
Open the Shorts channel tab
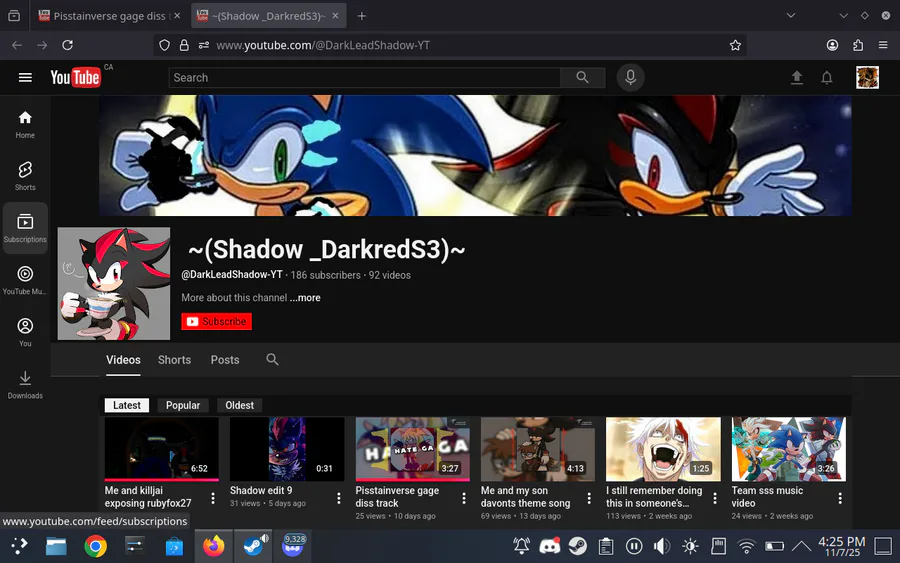(174, 359)
